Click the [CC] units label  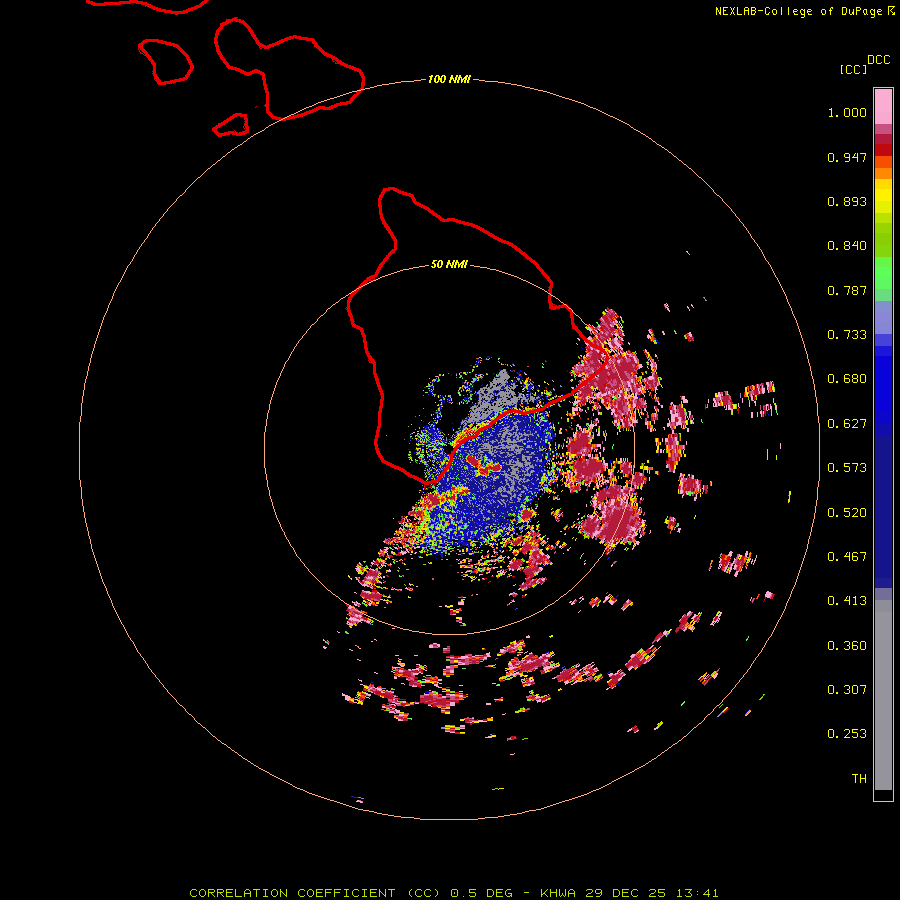pos(853,69)
